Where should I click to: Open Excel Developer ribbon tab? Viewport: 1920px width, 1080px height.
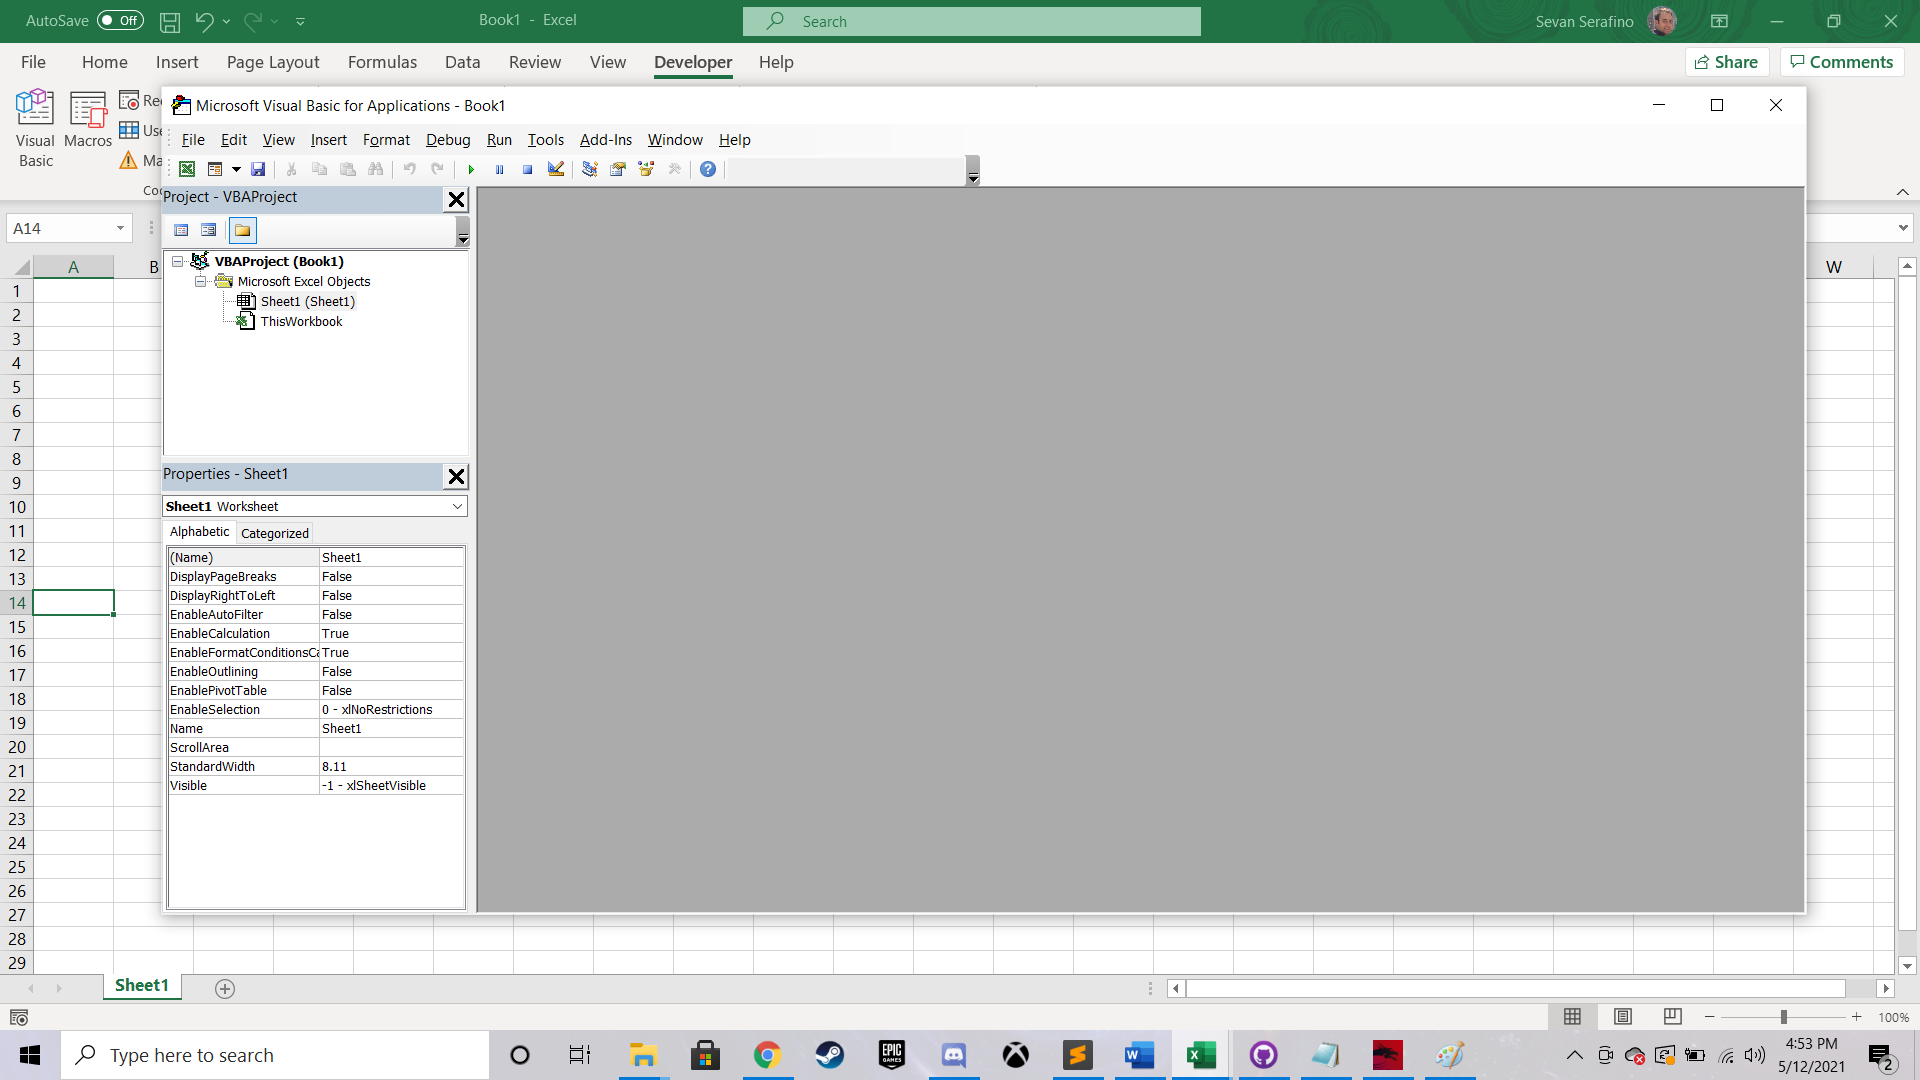point(693,62)
